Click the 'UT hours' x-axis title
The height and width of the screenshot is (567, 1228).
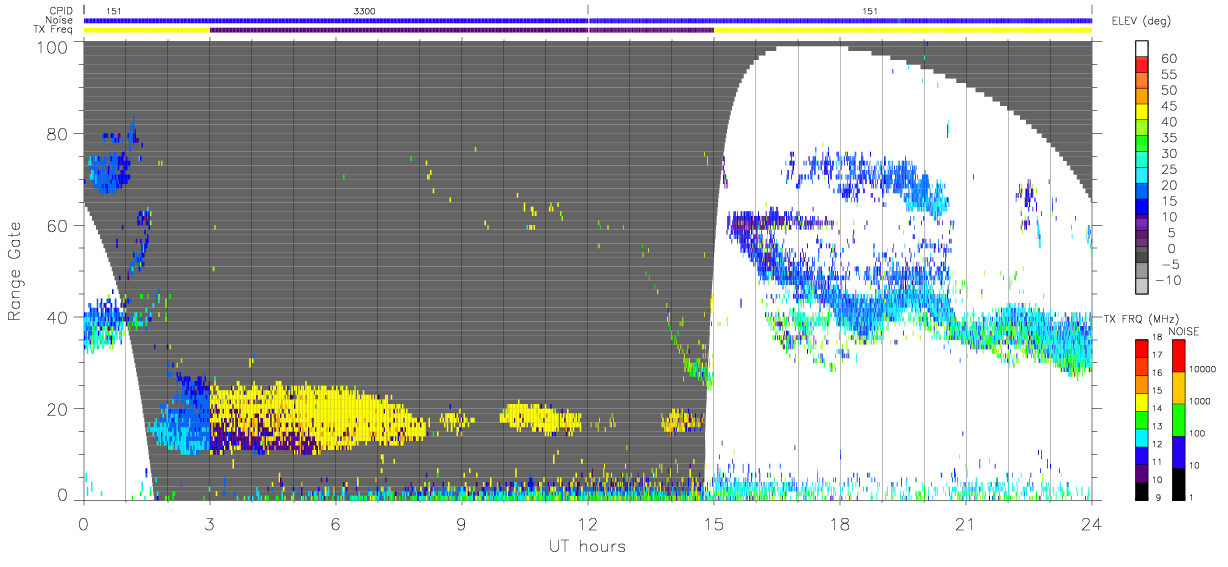point(587,546)
